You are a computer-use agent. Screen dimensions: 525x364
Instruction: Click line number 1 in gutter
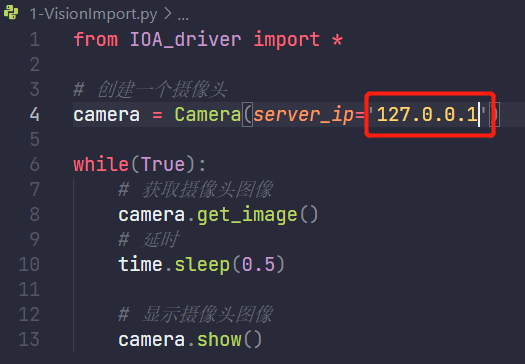click(x=35, y=40)
